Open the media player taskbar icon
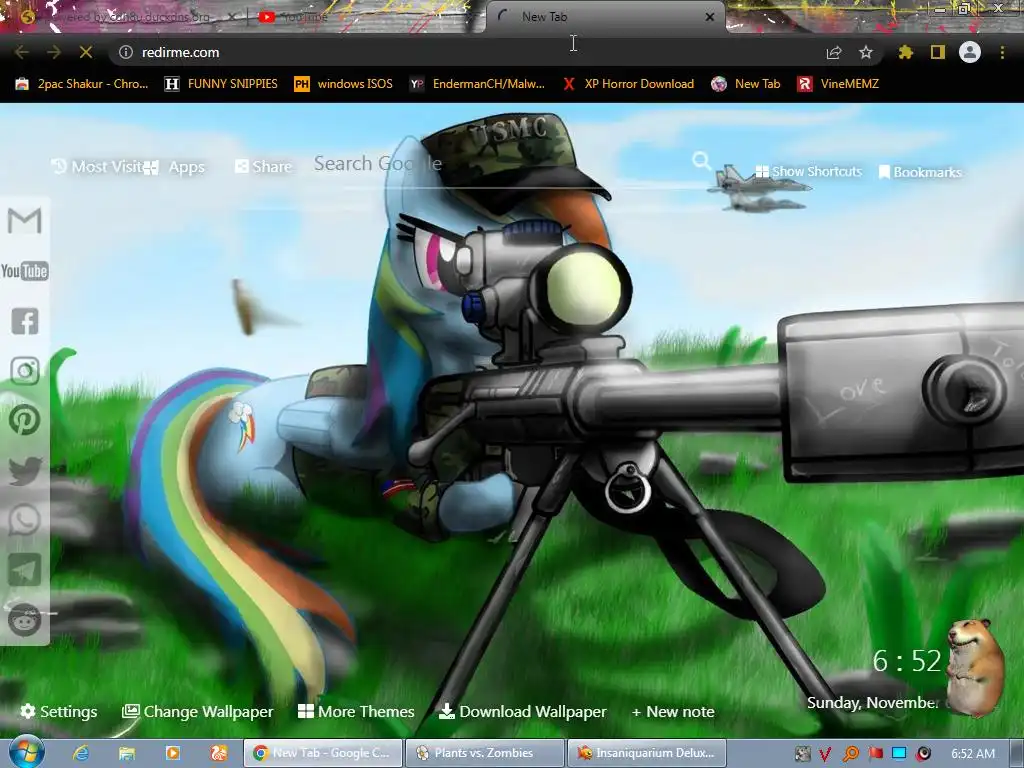 (173, 753)
